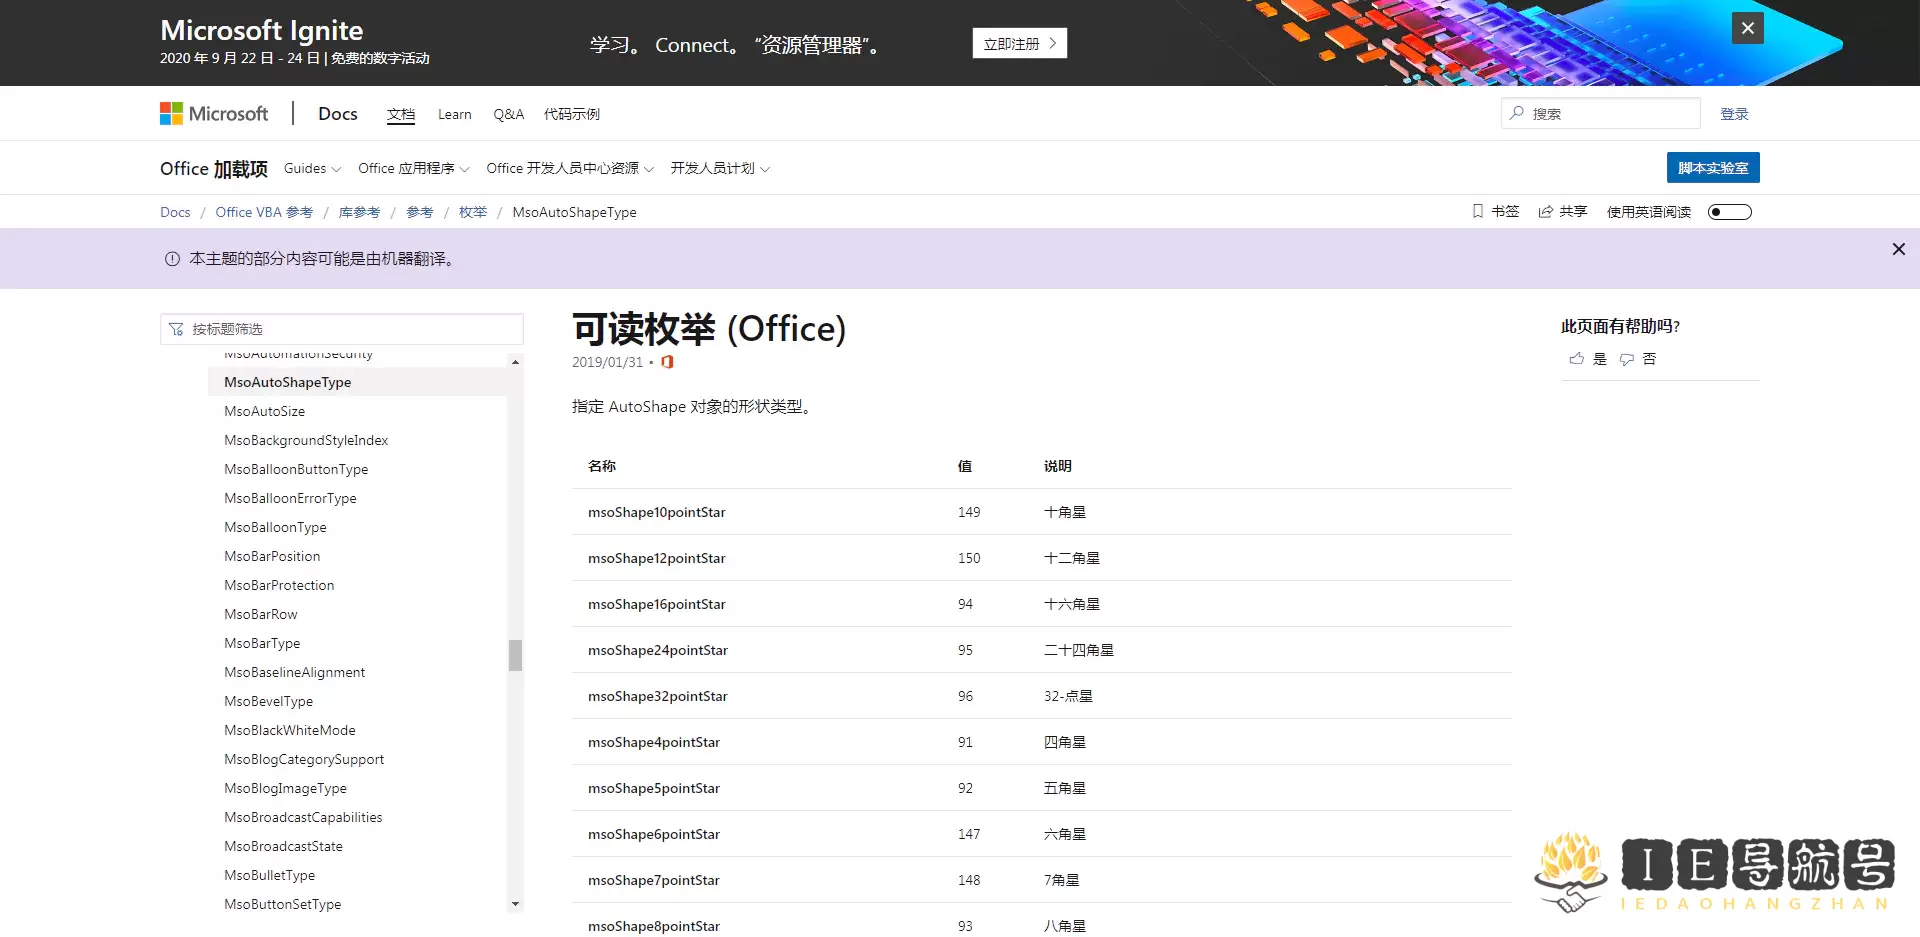Image resolution: width=1920 pixels, height=937 pixels.
Task: Click the 立即注册 button
Action: coord(1020,43)
